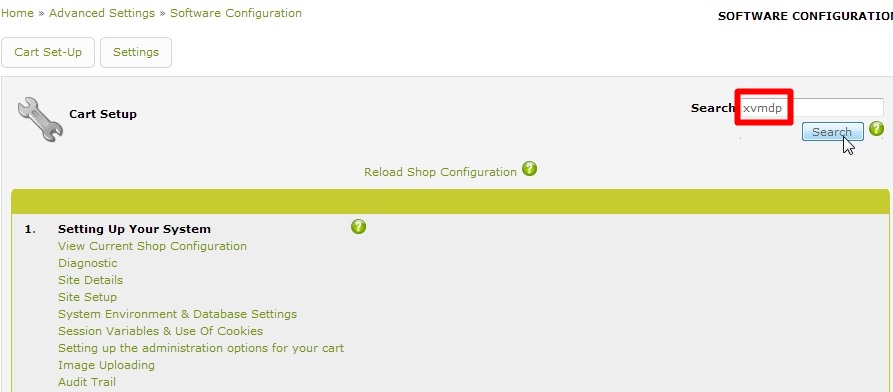This screenshot has width=893, height=392.
Task: Click the Cart Setup wrench icon
Action: coord(40,119)
